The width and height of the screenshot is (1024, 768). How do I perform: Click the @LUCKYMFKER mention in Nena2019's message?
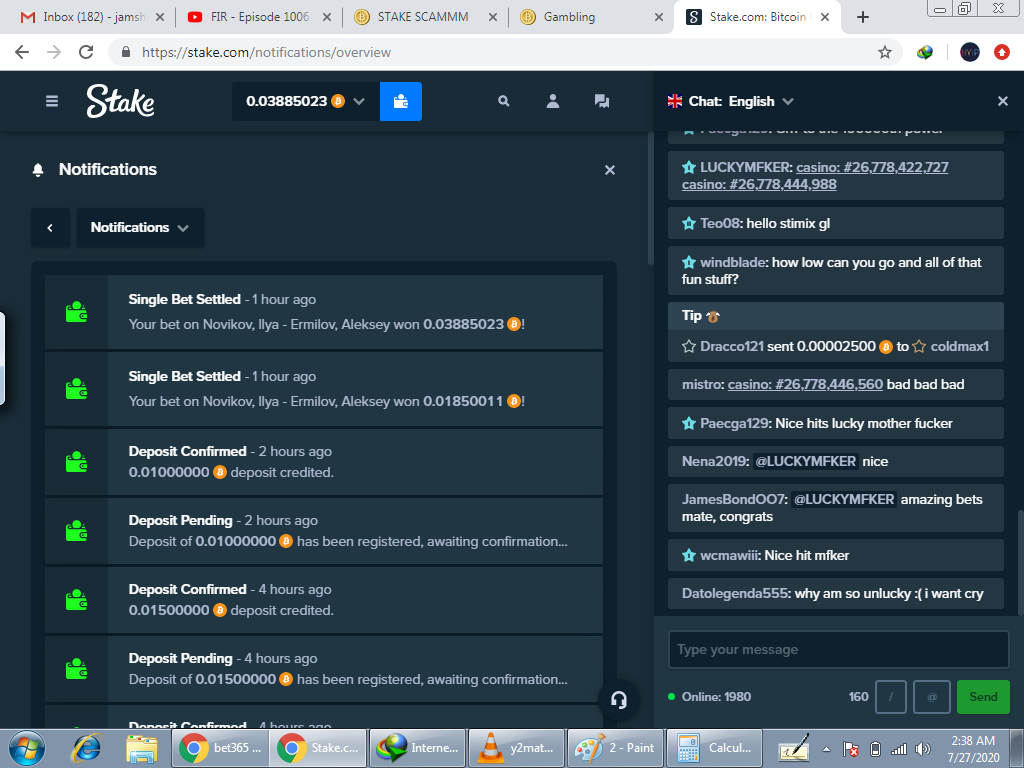pyautogui.click(x=805, y=461)
